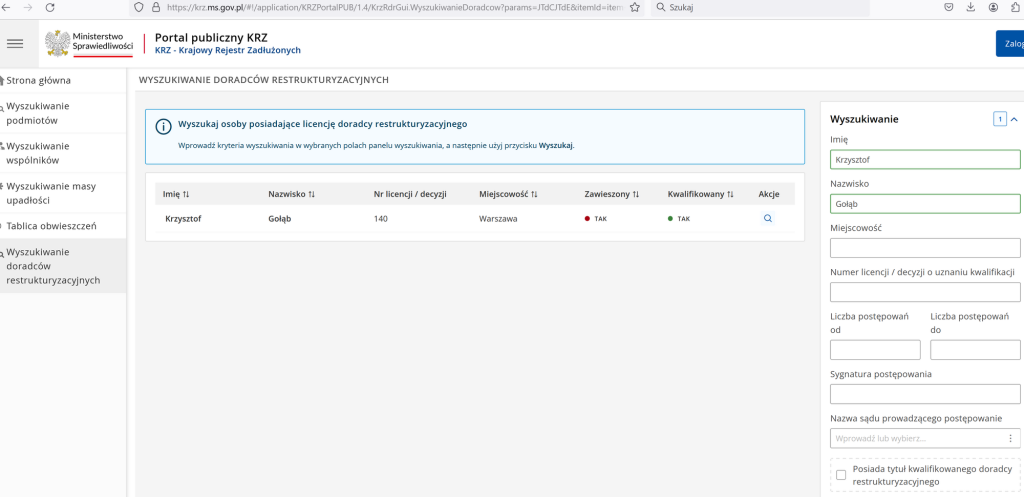Viewport: 1024px width, 497px height.
Task: Click the Zaloguj button
Action: (1010, 43)
